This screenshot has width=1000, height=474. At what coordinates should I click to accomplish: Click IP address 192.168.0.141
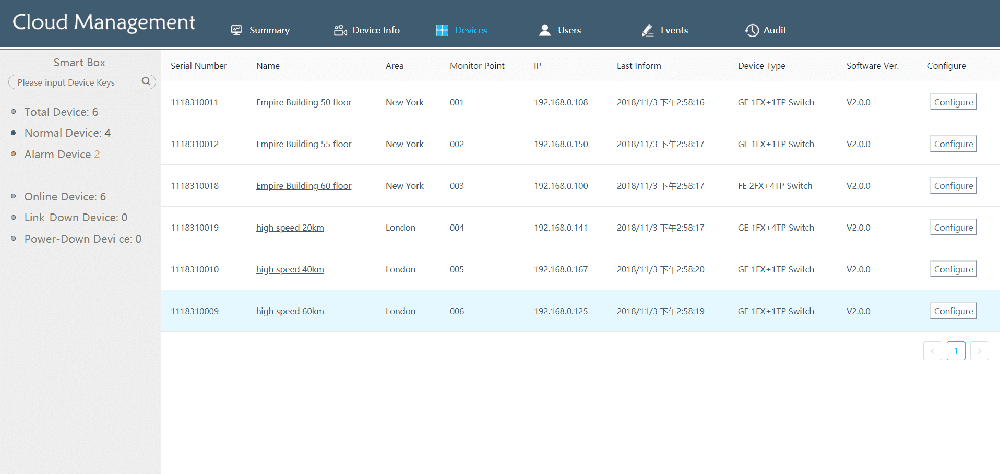[x=561, y=228]
